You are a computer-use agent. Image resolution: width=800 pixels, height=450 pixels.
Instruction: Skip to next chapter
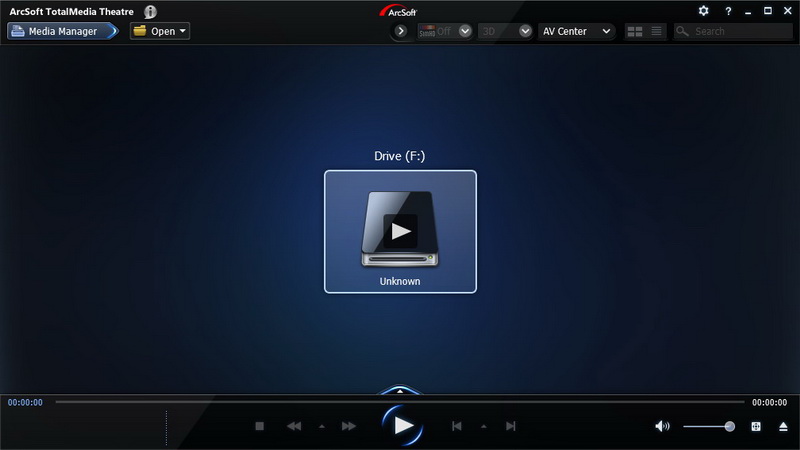(x=511, y=426)
